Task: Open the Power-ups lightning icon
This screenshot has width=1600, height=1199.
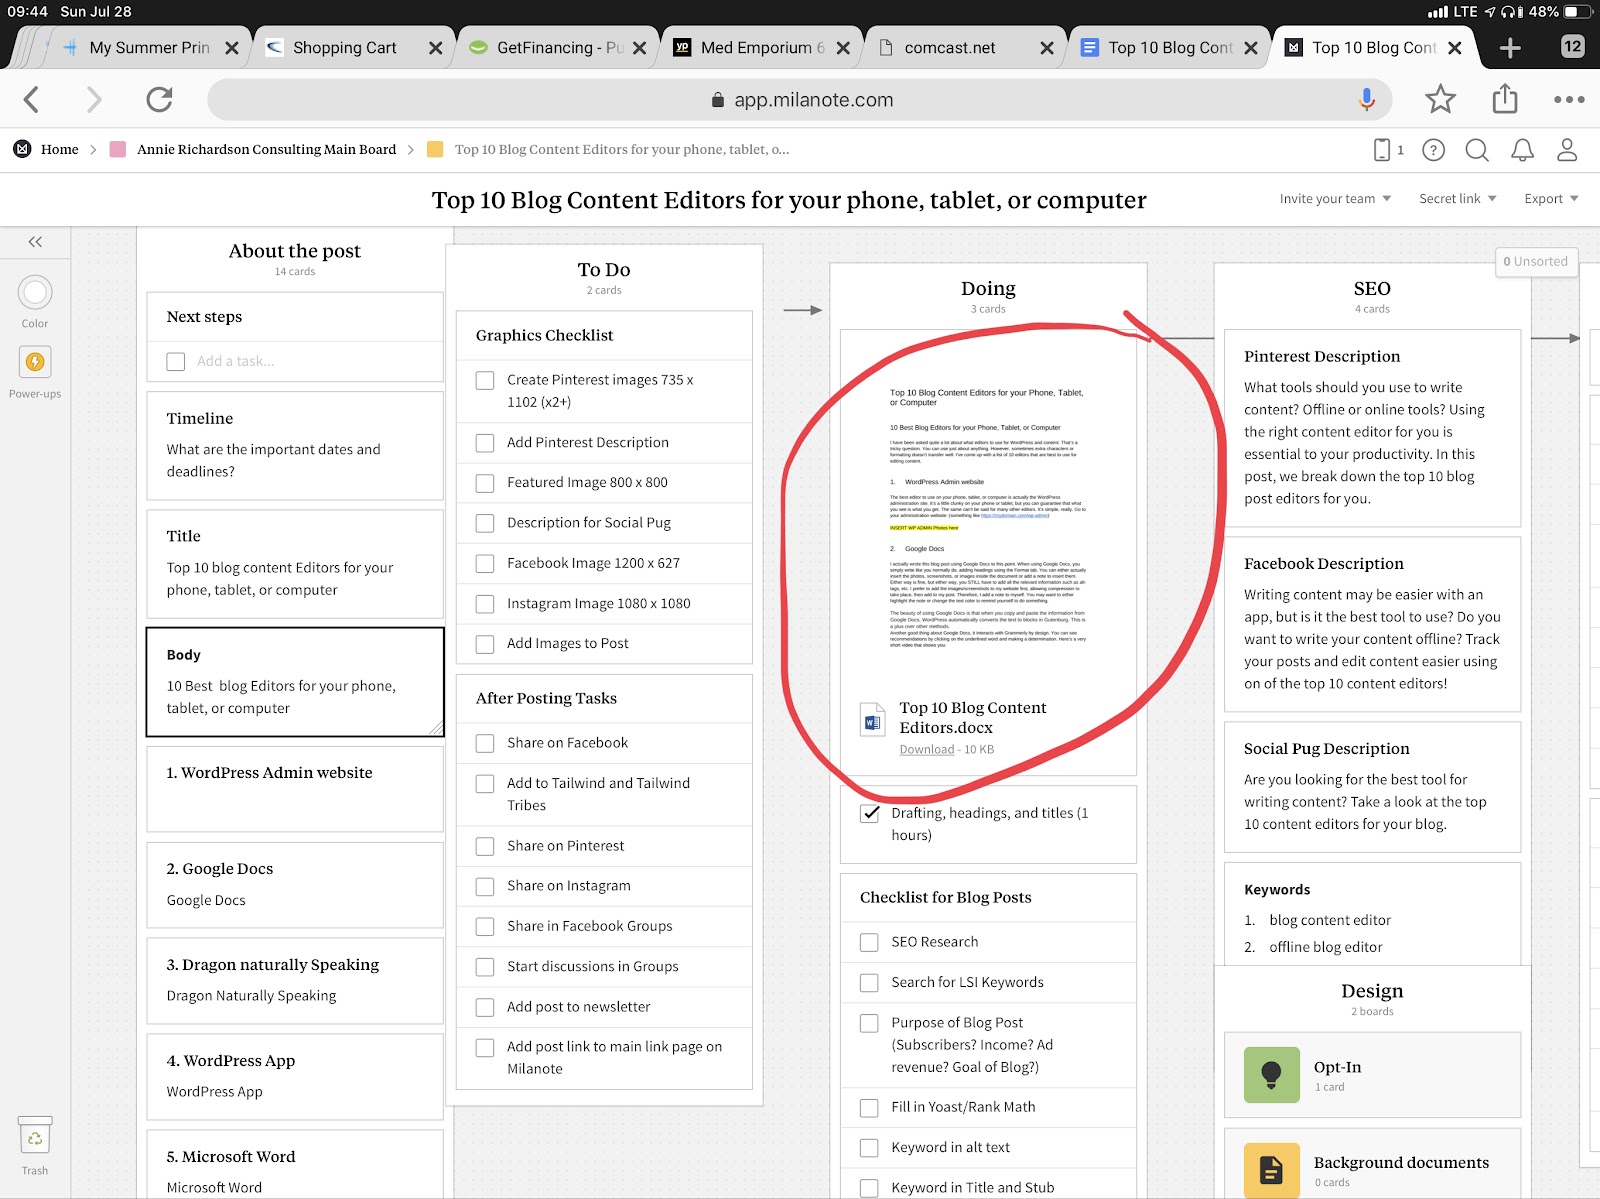Action: [x=35, y=361]
